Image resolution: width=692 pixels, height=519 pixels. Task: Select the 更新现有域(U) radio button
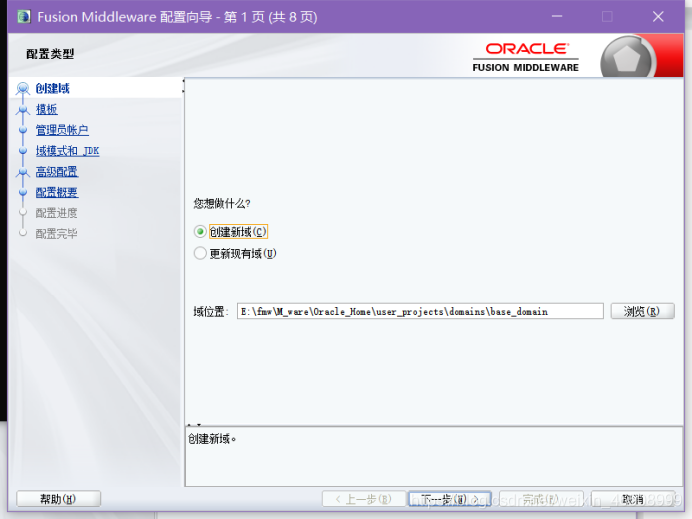tap(200, 253)
